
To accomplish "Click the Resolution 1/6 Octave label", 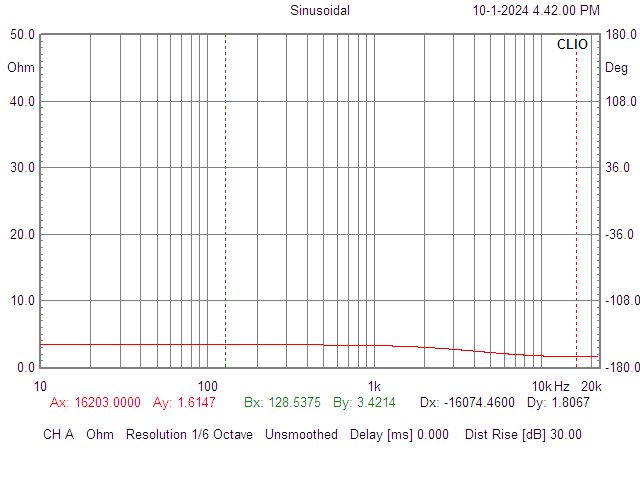I will (x=190, y=435).
